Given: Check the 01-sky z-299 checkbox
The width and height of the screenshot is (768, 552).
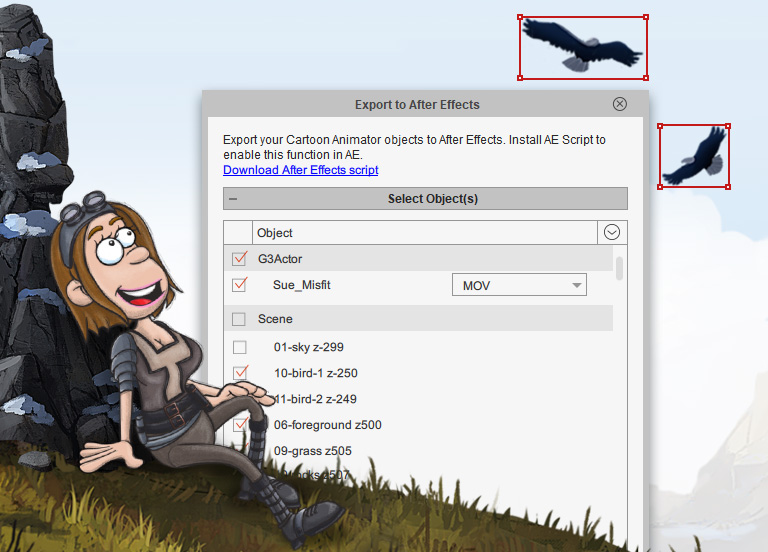Looking at the screenshot, I should 239,347.
